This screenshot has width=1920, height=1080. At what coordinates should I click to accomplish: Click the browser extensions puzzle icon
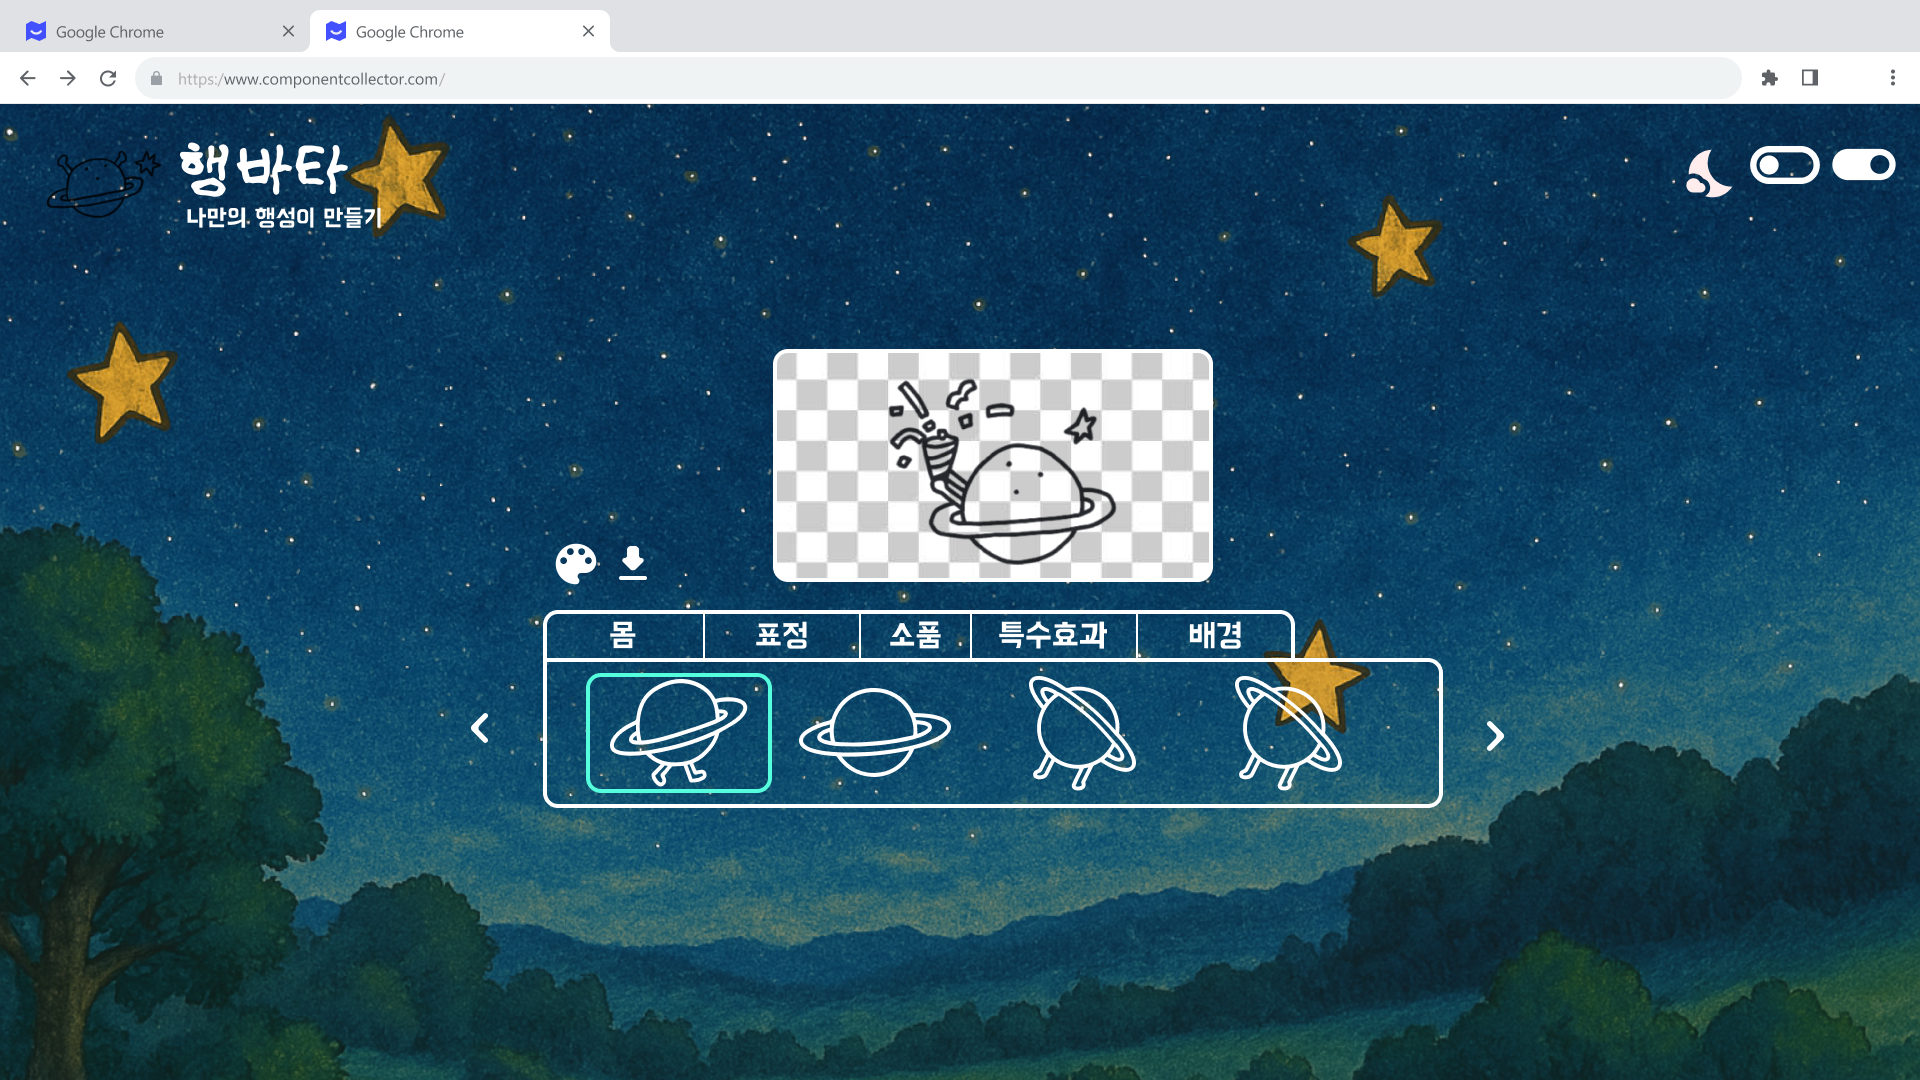tap(1769, 78)
